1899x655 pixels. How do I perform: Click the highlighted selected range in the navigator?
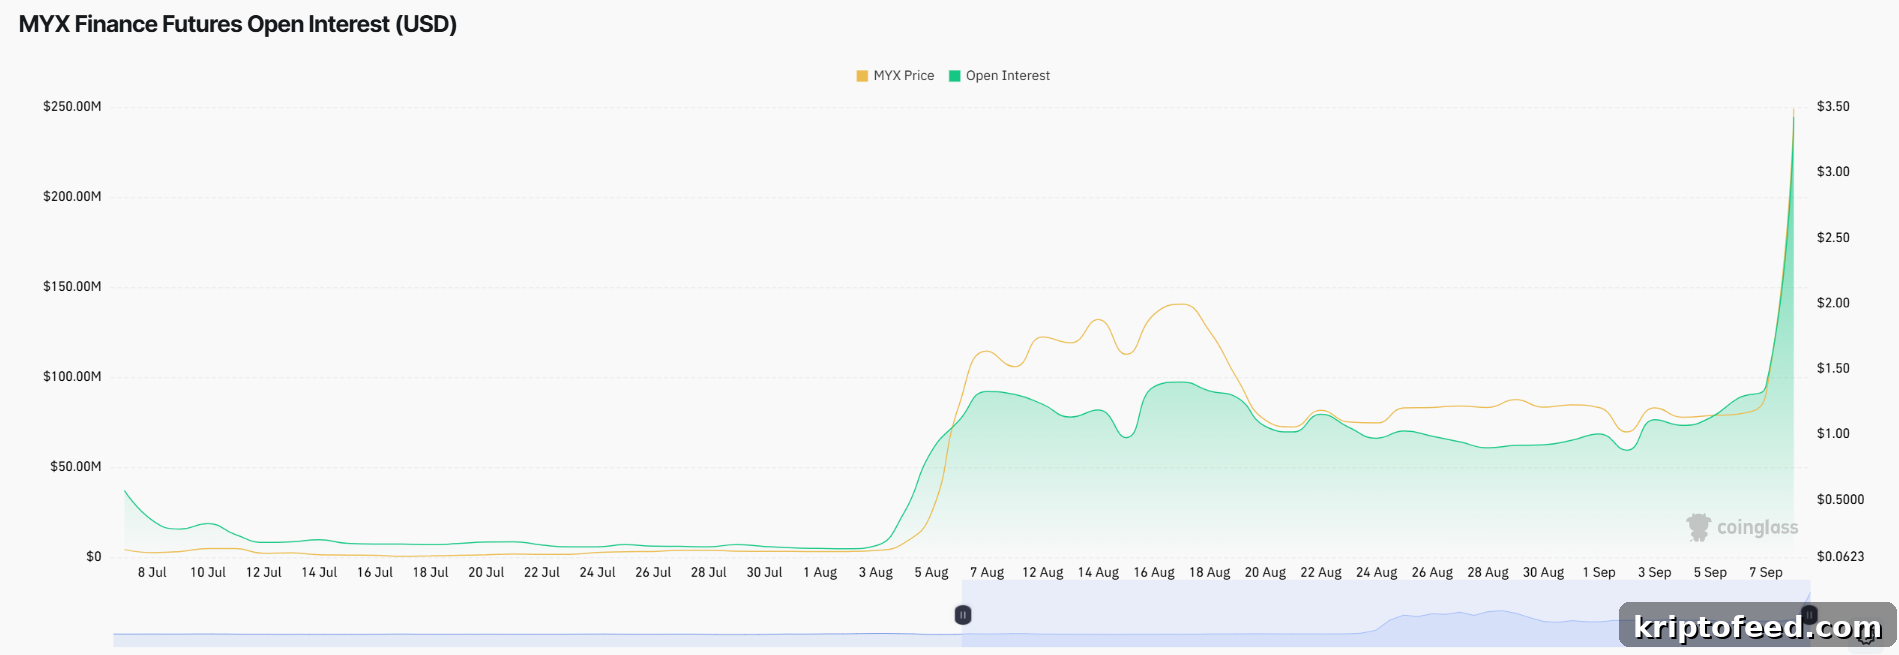[1386, 613]
